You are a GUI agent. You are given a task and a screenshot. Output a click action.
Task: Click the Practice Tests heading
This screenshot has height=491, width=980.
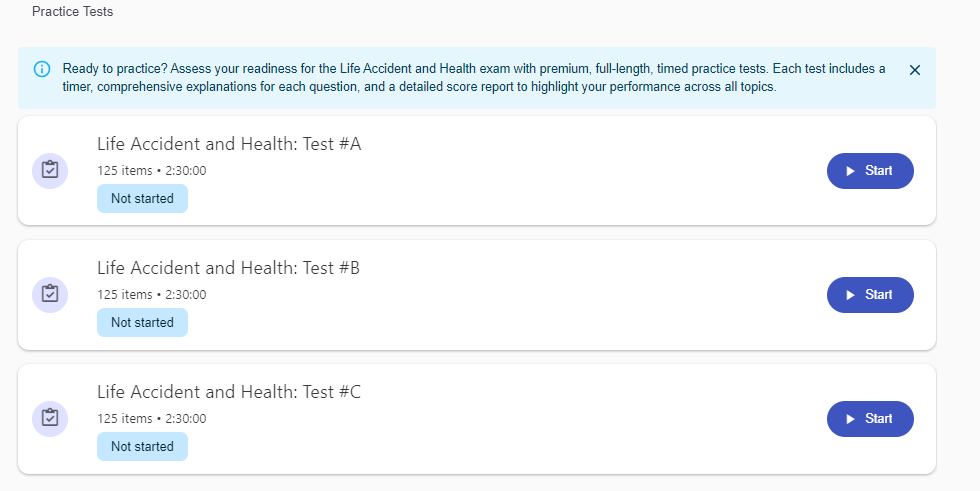[72, 12]
